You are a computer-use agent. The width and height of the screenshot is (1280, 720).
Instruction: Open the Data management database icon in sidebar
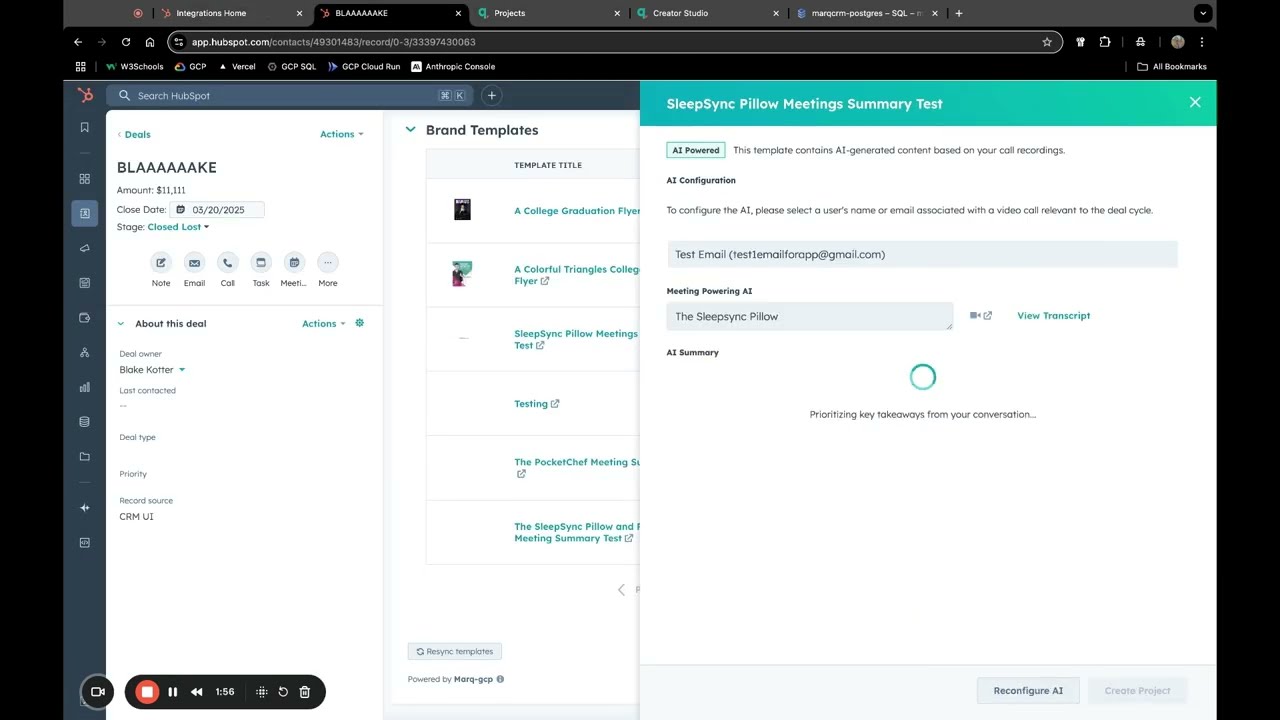tap(85, 422)
